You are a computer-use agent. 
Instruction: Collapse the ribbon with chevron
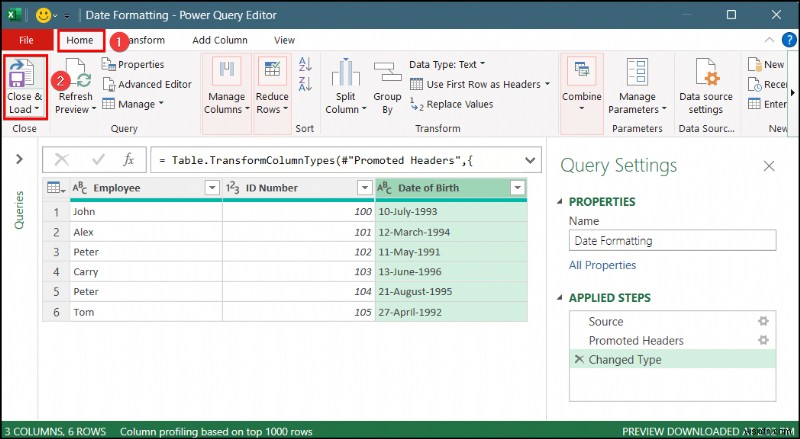tap(769, 40)
